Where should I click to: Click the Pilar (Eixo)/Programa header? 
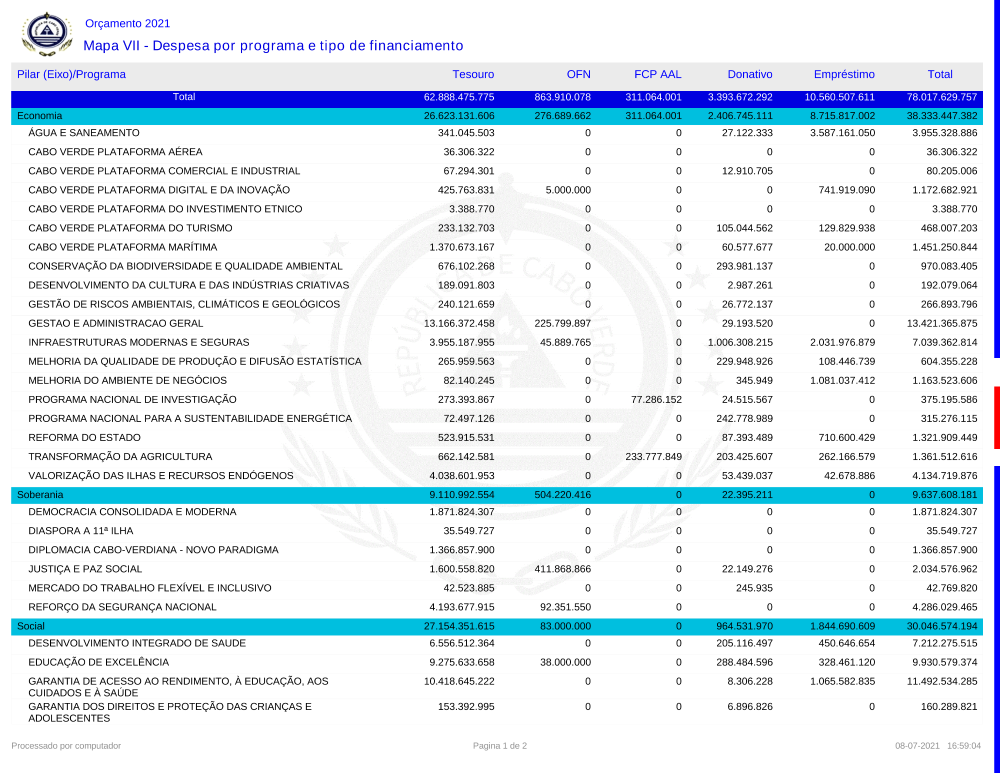[x=71, y=74]
